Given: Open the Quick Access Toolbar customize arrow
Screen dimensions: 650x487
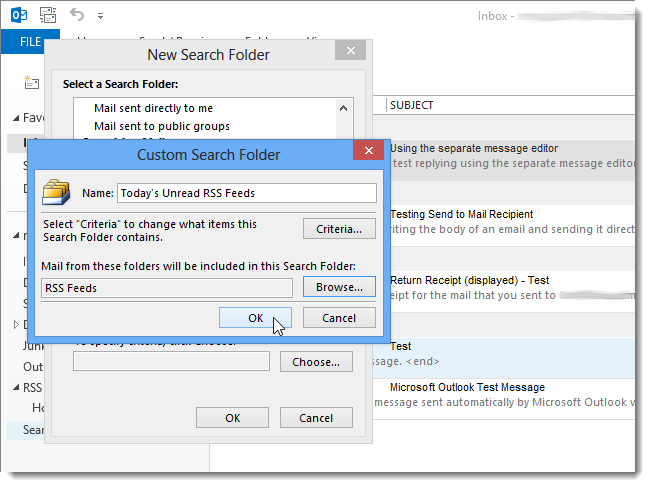Looking at the screenshot, I should (100, 16).
